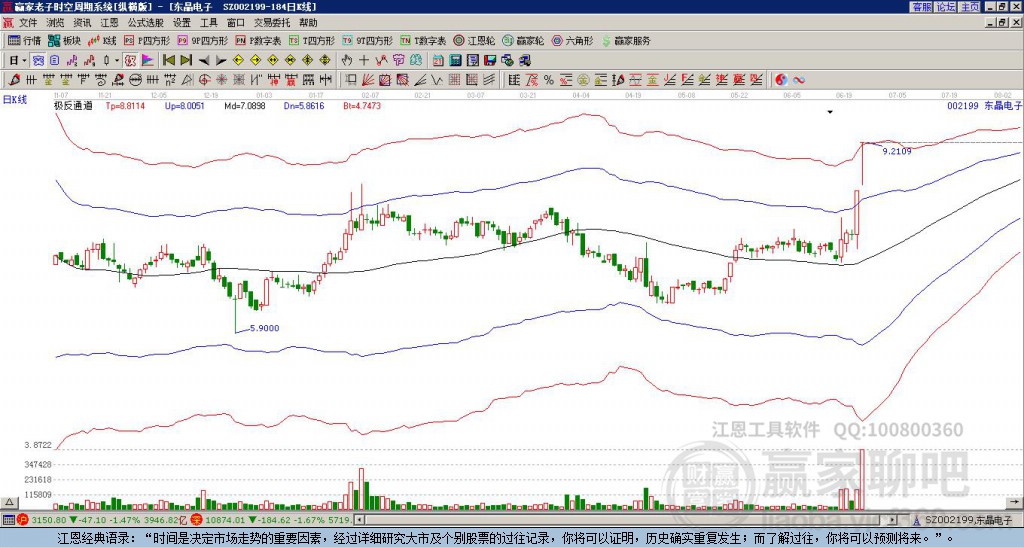Select the crosshair plus cursor tool

[364, 60]
